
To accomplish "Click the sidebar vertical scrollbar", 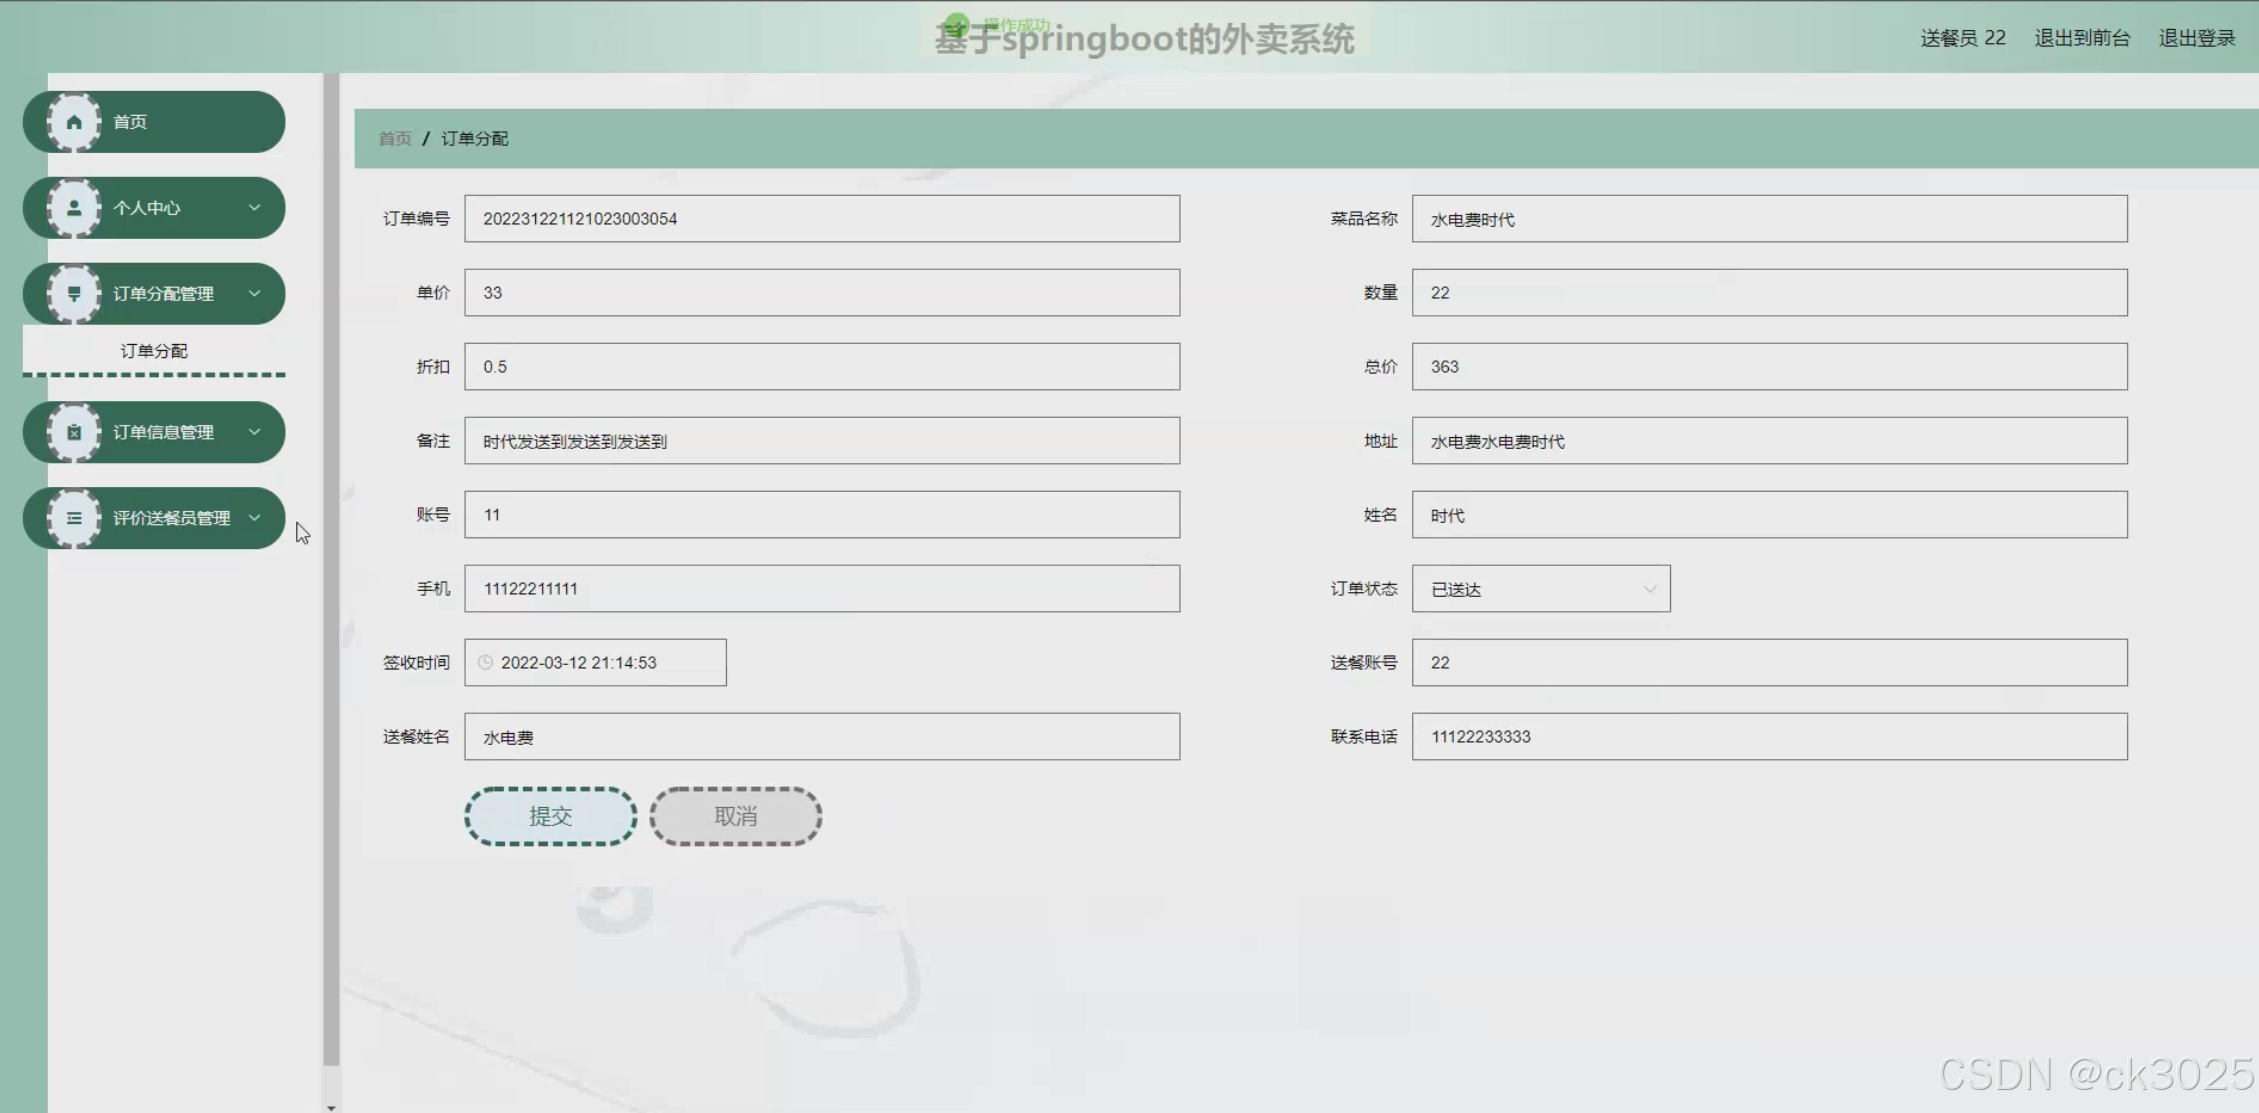I will pos(331,570).
